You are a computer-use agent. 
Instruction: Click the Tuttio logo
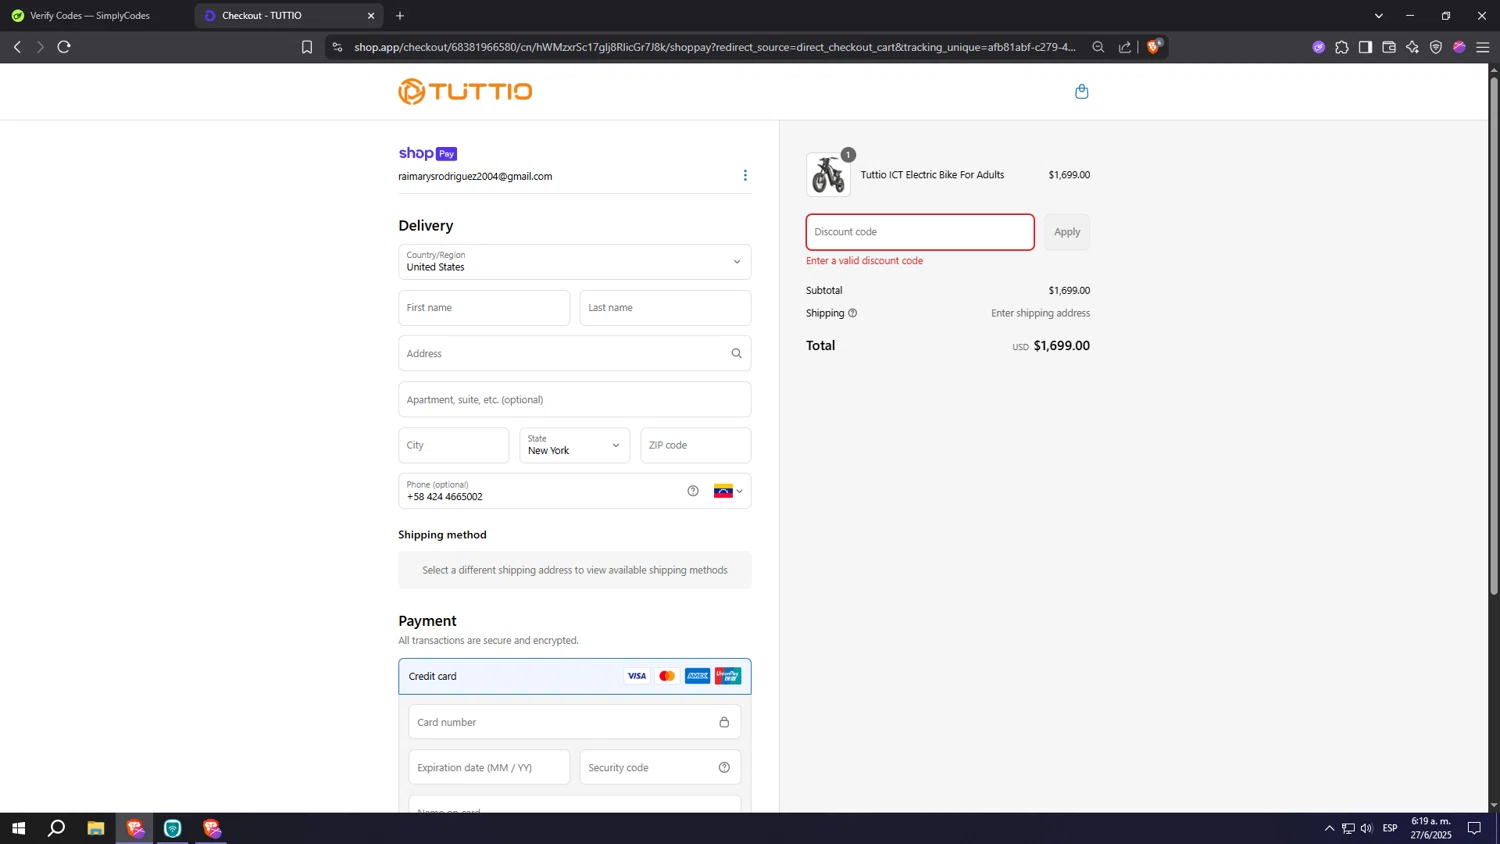click(465, 92)
